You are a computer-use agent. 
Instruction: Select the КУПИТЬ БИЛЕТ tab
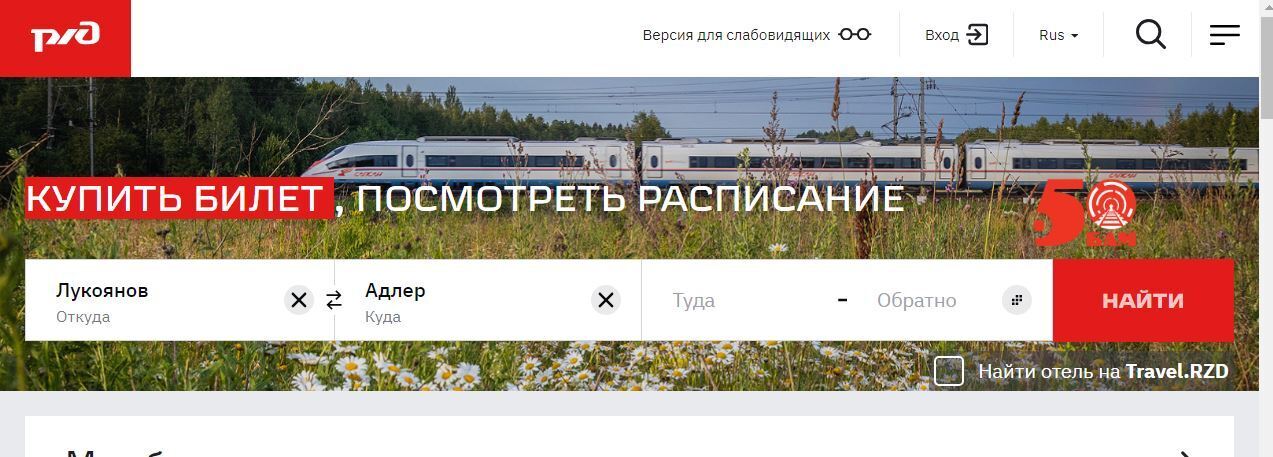pyautogui.click(x=179, y=199)
